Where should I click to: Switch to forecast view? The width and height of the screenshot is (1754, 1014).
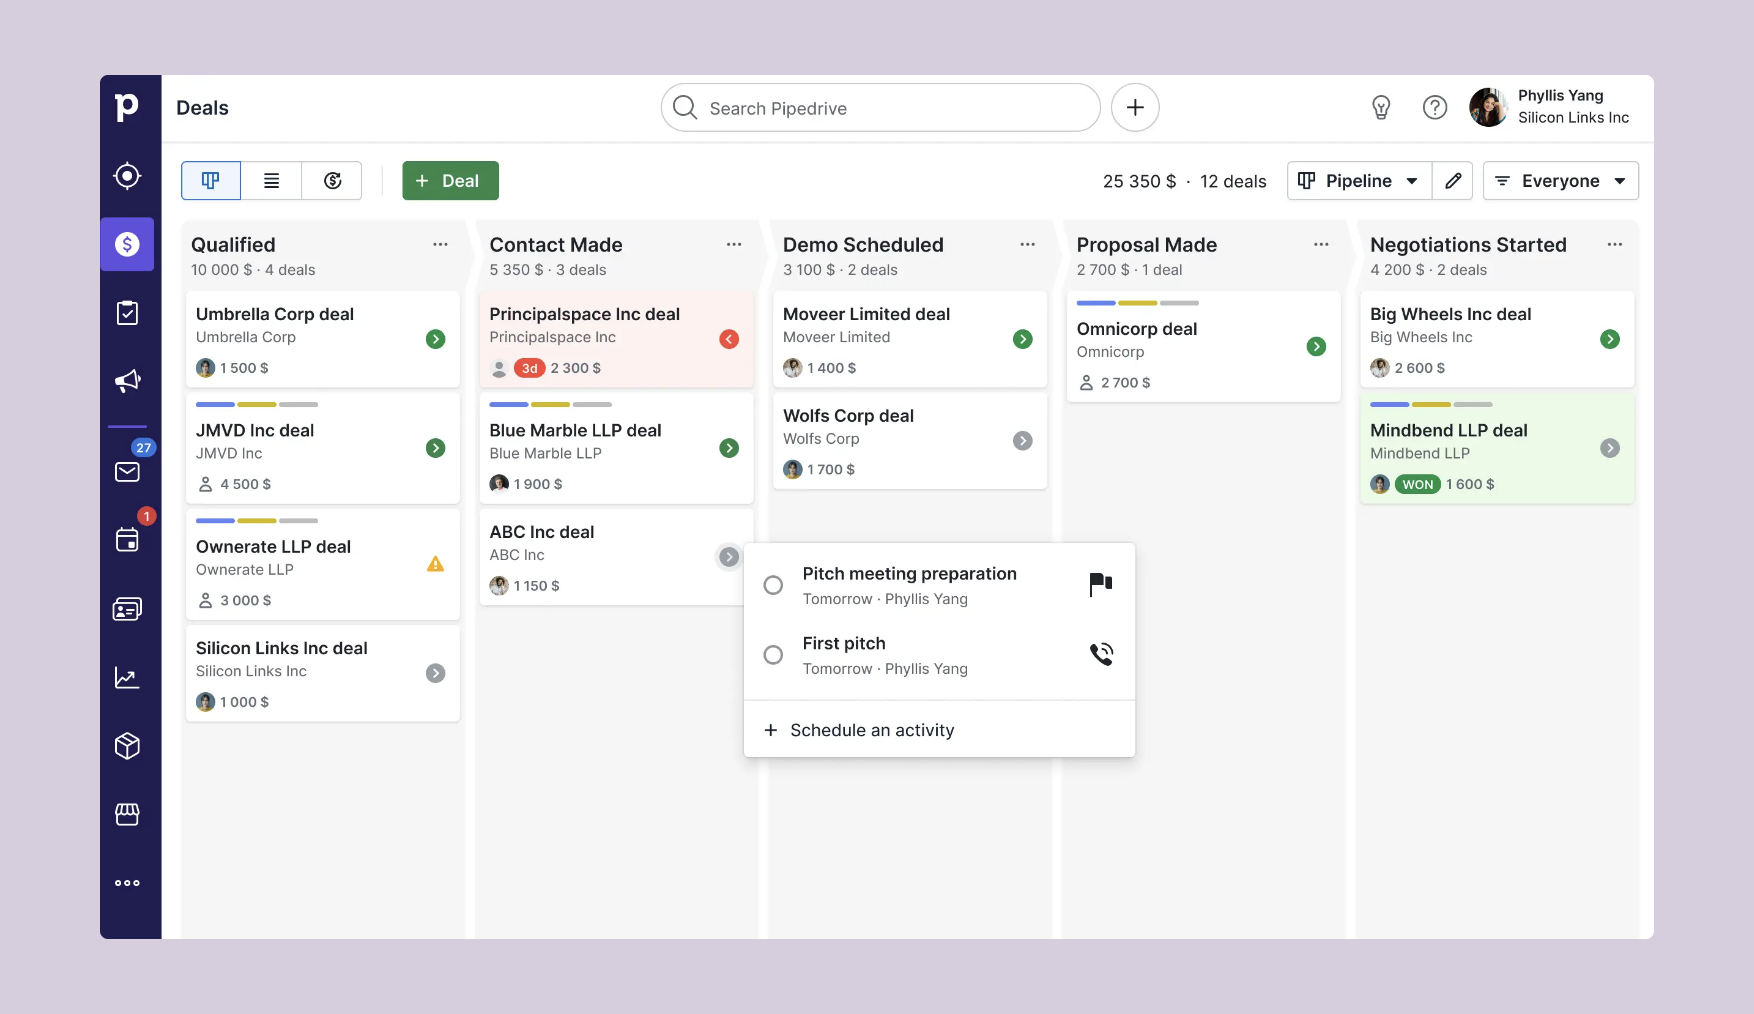click(332, 181)
